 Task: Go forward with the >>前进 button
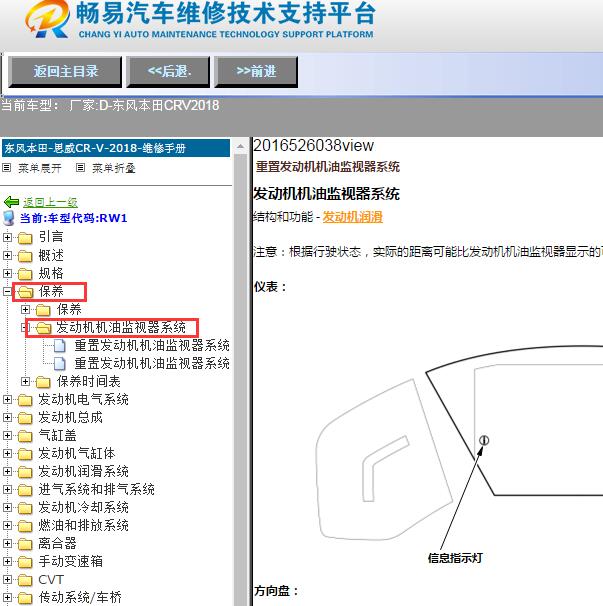pyautogui.click(x=256, y=71)
